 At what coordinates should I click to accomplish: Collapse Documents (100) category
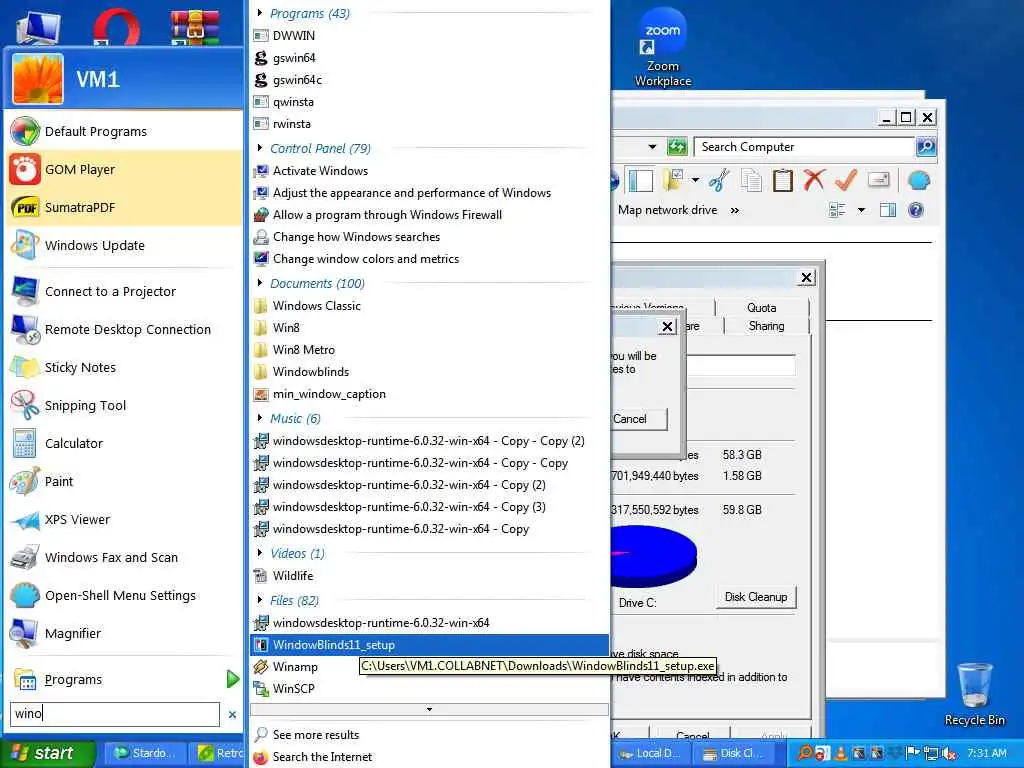(260, 283)
